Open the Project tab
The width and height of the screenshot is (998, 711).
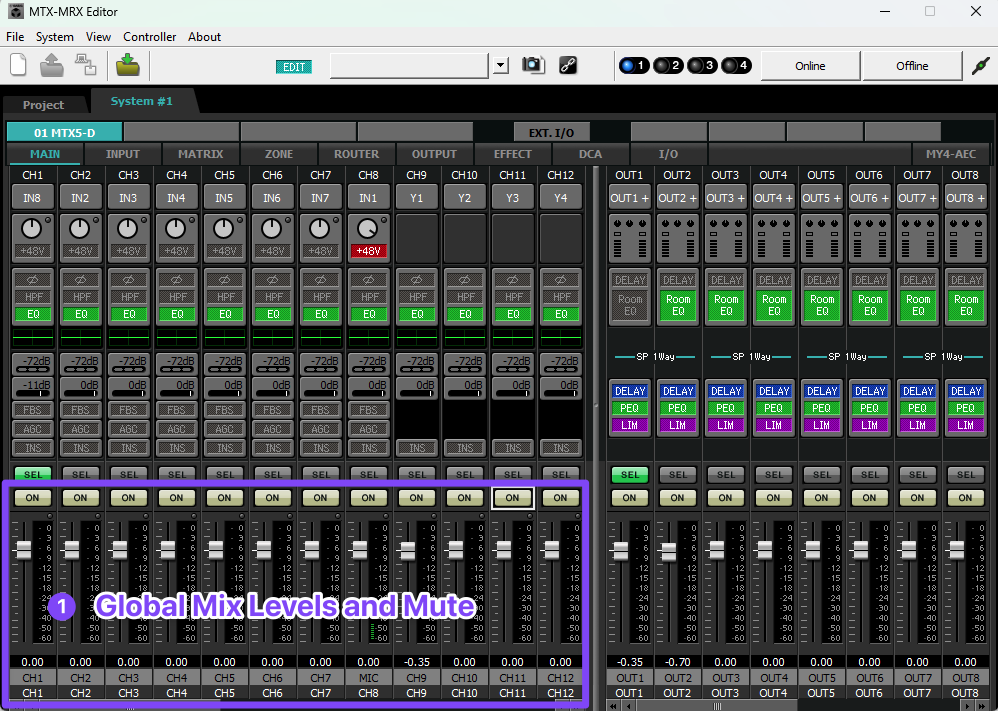coord(43,104)
